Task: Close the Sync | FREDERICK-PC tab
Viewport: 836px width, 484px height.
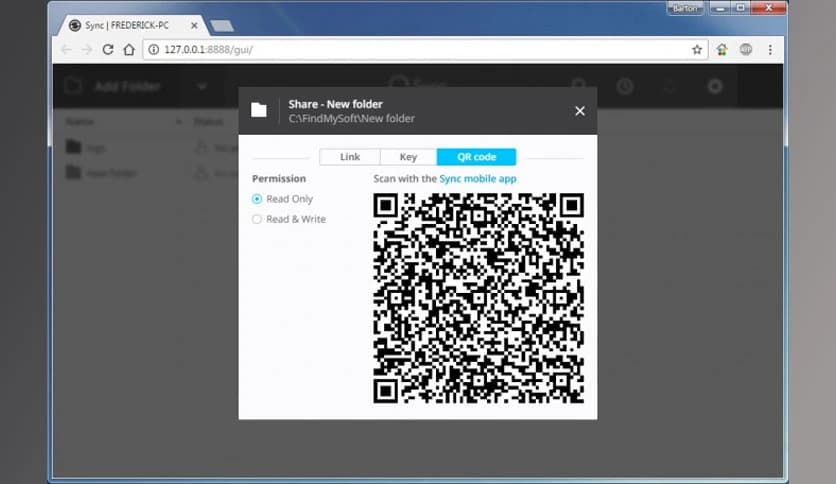Action: coord(194,25)
